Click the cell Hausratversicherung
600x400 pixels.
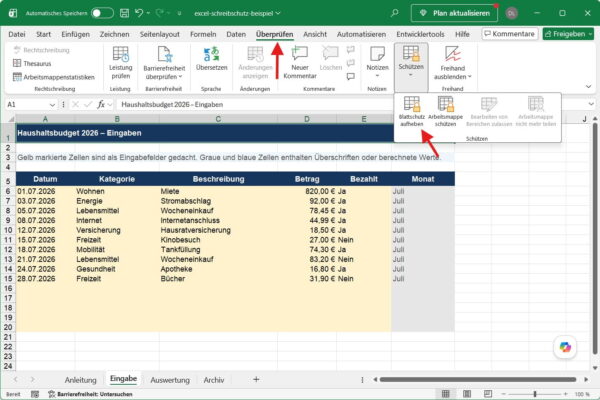click(x=218, y=230)
